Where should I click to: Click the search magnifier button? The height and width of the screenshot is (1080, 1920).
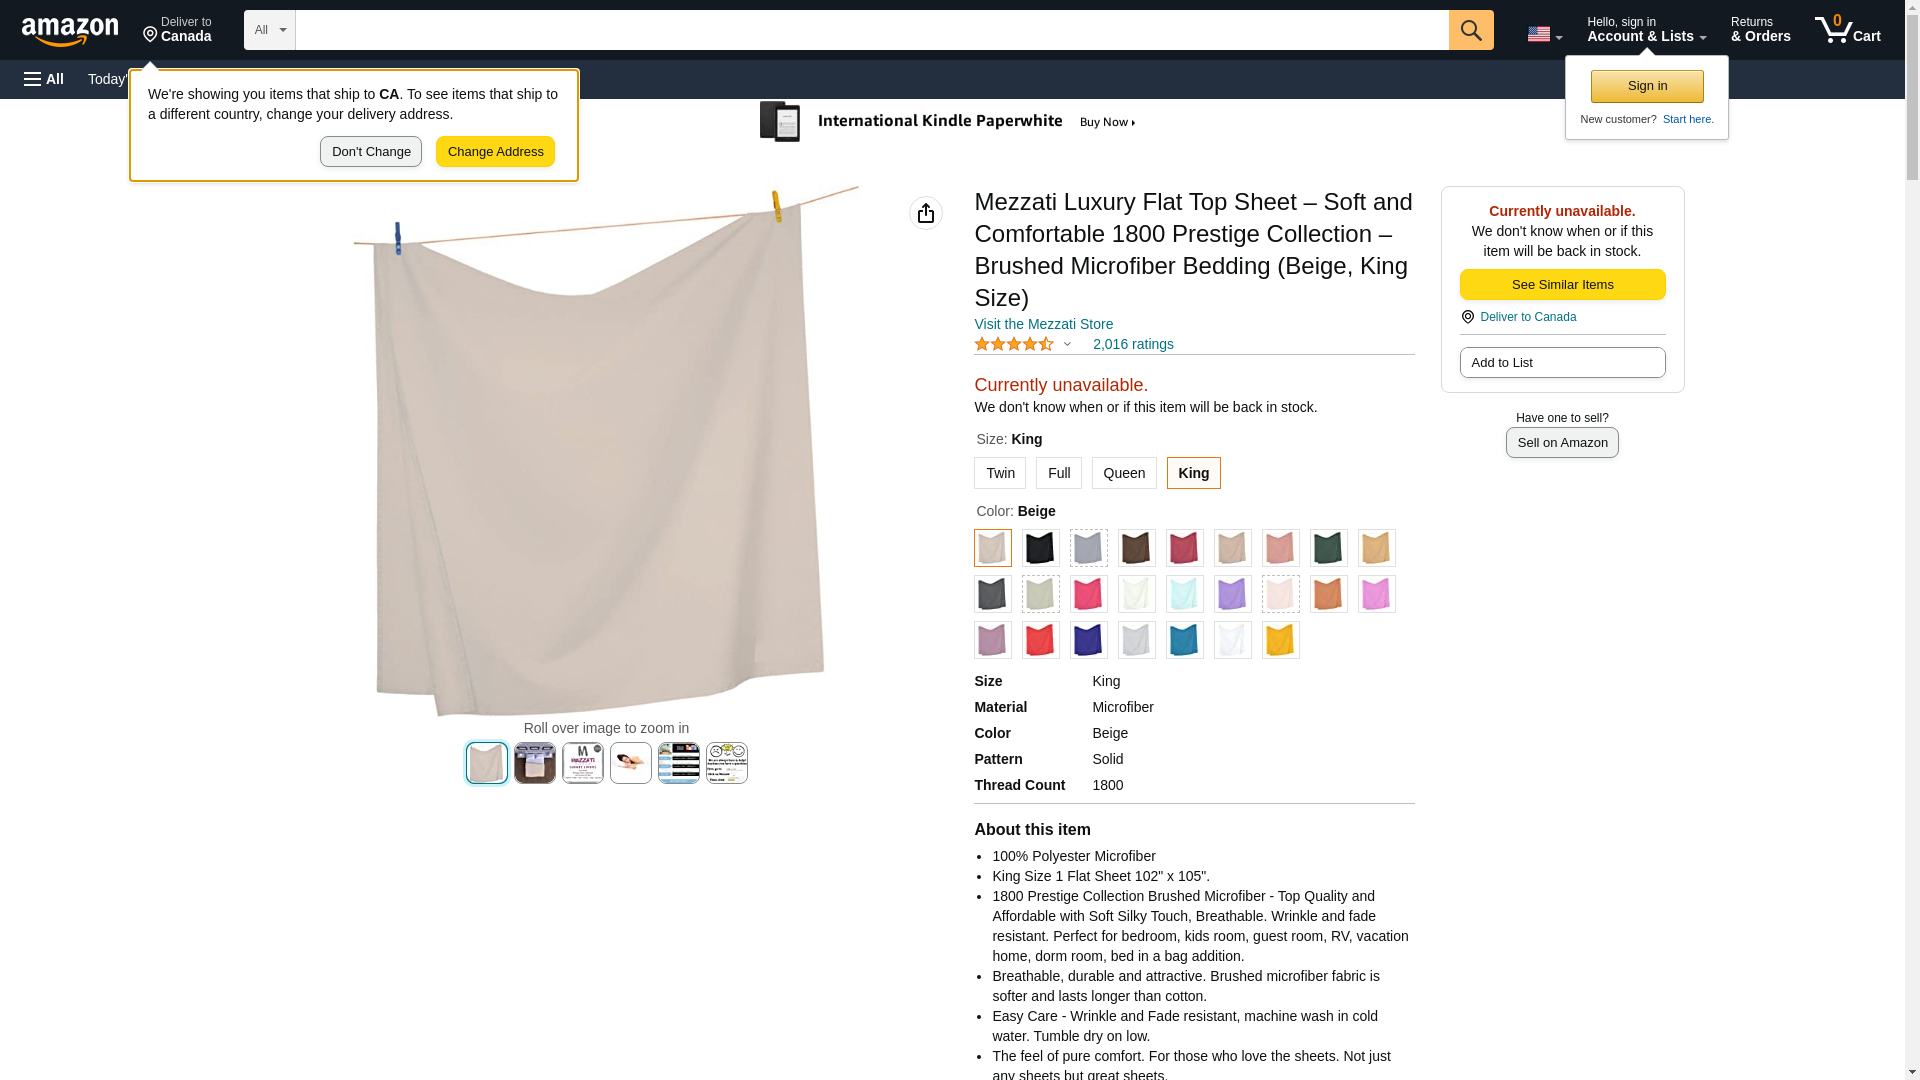click(x=1470, y=30)
